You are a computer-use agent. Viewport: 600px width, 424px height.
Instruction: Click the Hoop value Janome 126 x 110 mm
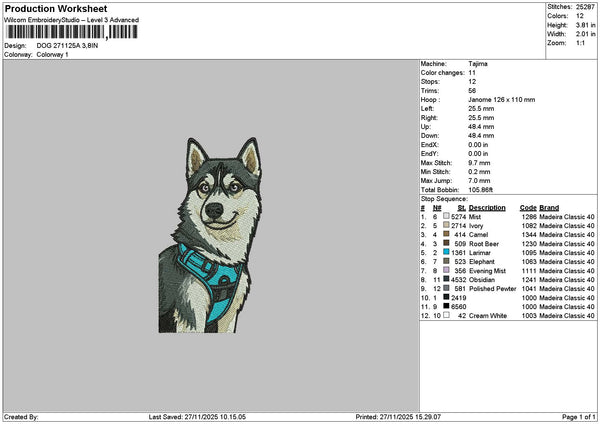[502, 100]
